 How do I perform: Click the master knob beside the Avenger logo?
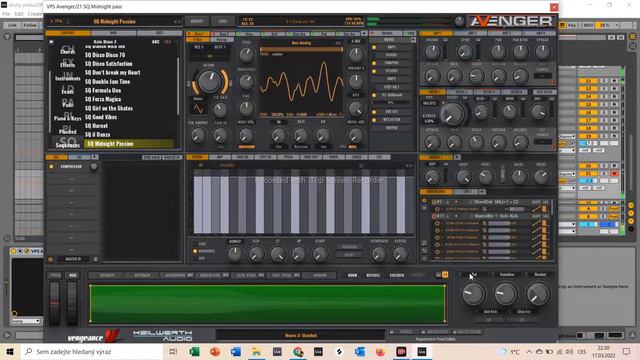pyautogui.click(x=459, y=21)
